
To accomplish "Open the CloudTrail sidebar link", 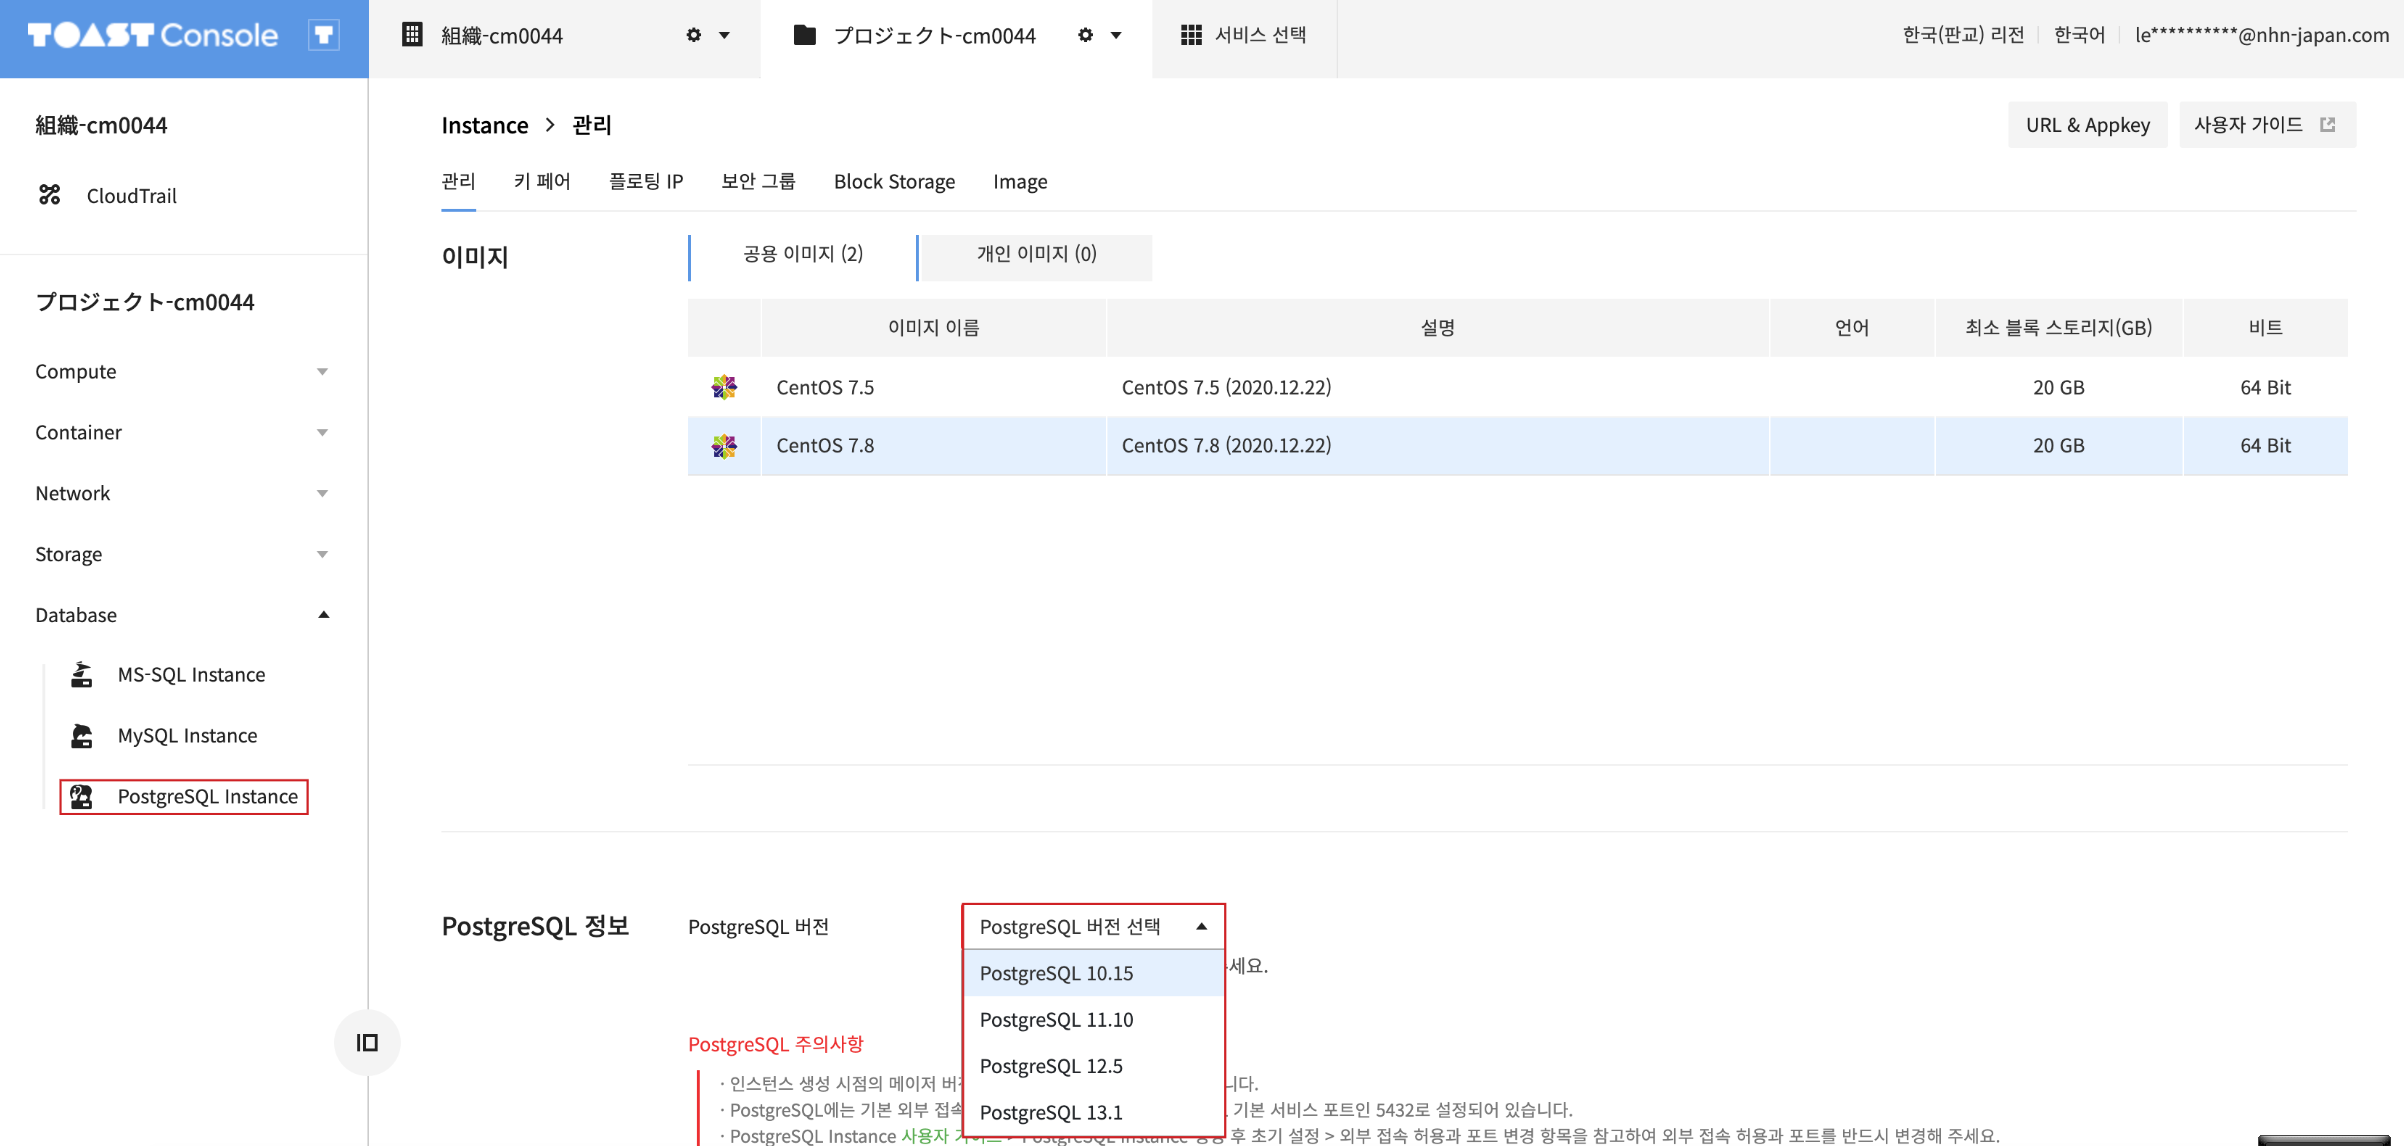I will pos(131,195).
